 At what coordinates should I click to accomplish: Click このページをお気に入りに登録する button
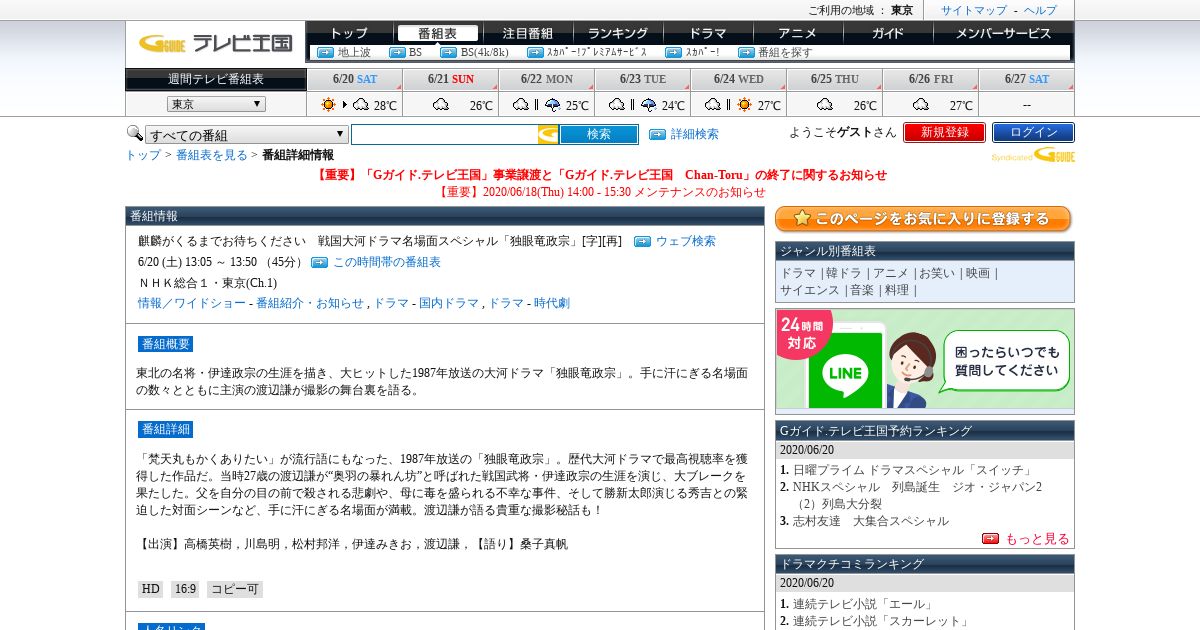pyautogui.click(x=923, y=219)
